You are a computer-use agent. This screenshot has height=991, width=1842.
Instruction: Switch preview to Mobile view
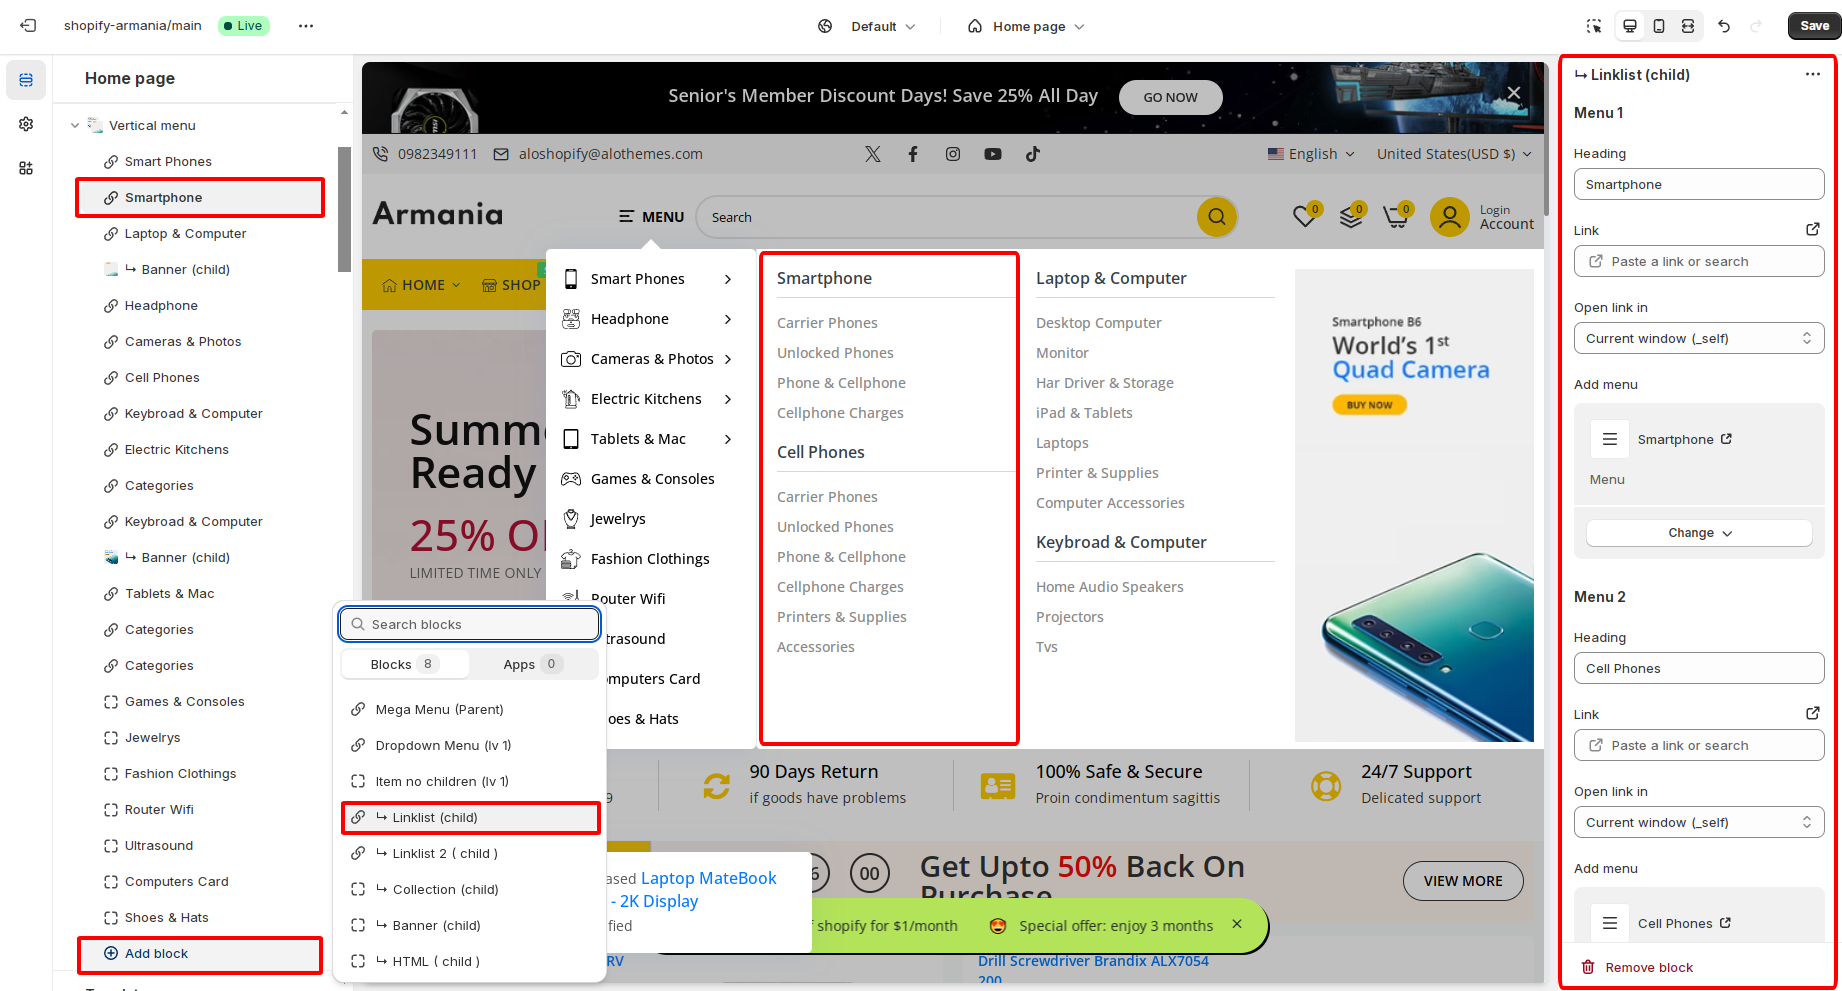point(1659,26)
